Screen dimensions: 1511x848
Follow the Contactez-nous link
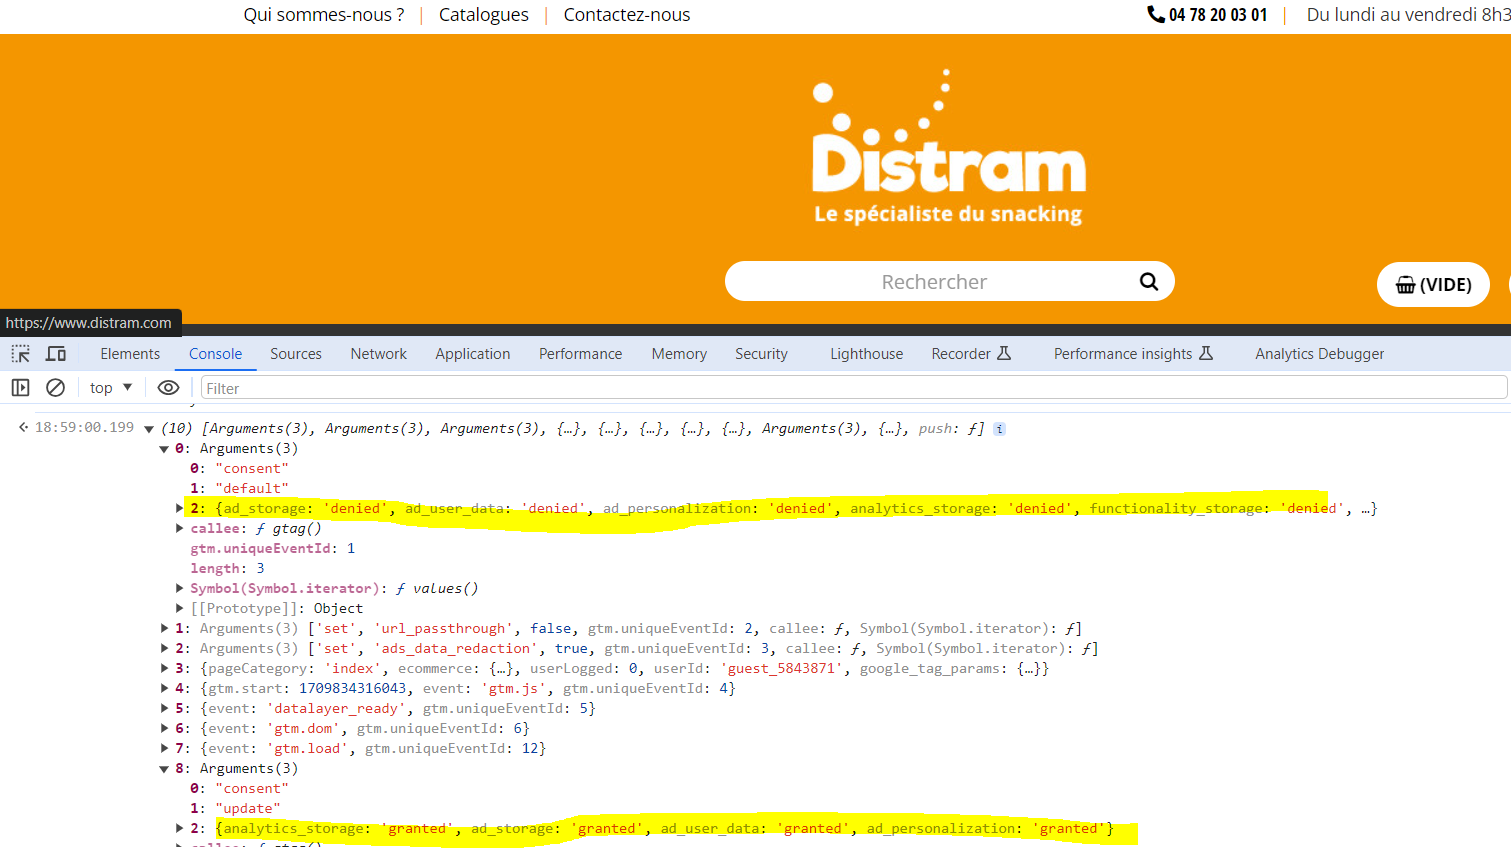(x=627, y=15)
